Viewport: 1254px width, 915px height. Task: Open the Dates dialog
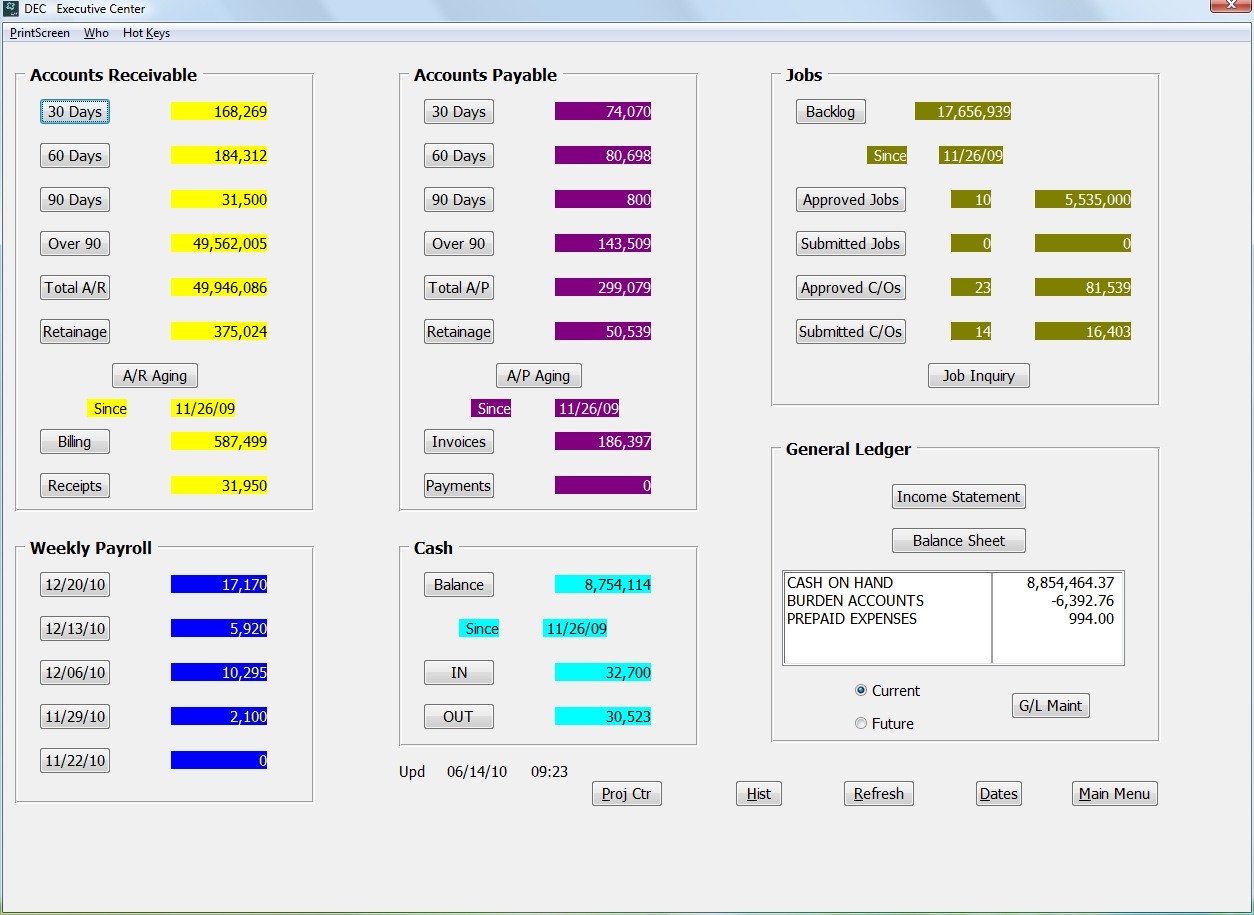tap(997, 793)
